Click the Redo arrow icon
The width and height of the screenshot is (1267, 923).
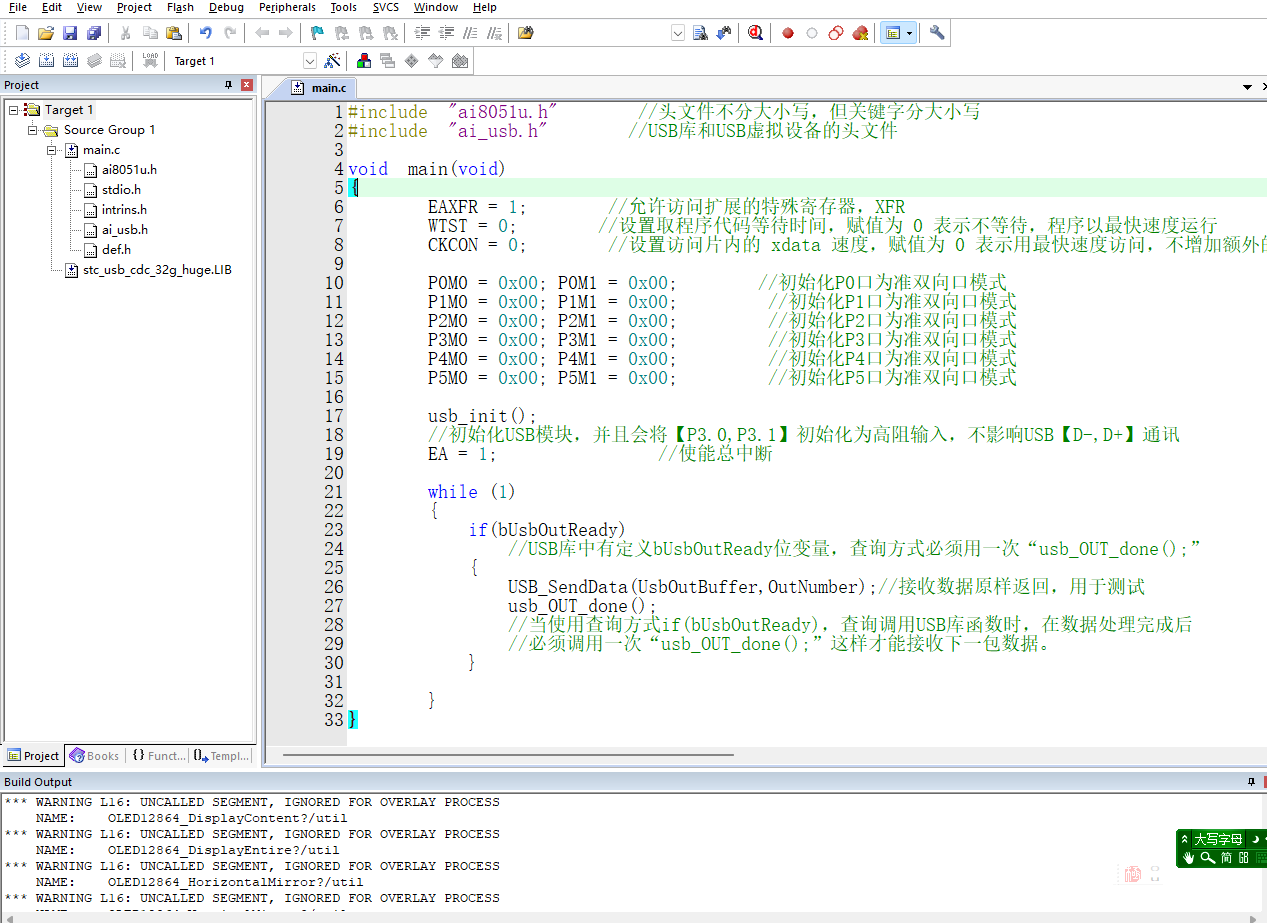click(x=230, y=33)
